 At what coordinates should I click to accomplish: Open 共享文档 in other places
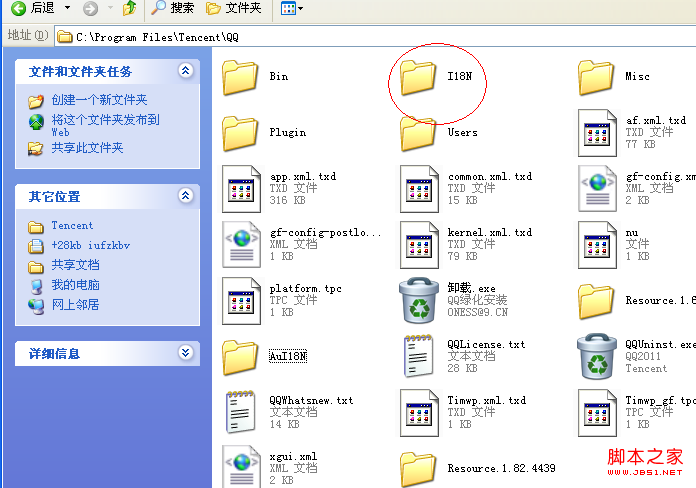click(x=75, y=265)
